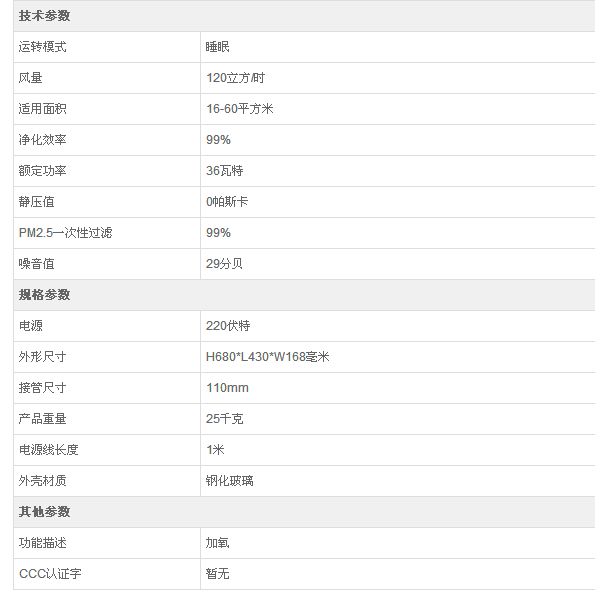Click the 适用面积 row label

point(43,109)
